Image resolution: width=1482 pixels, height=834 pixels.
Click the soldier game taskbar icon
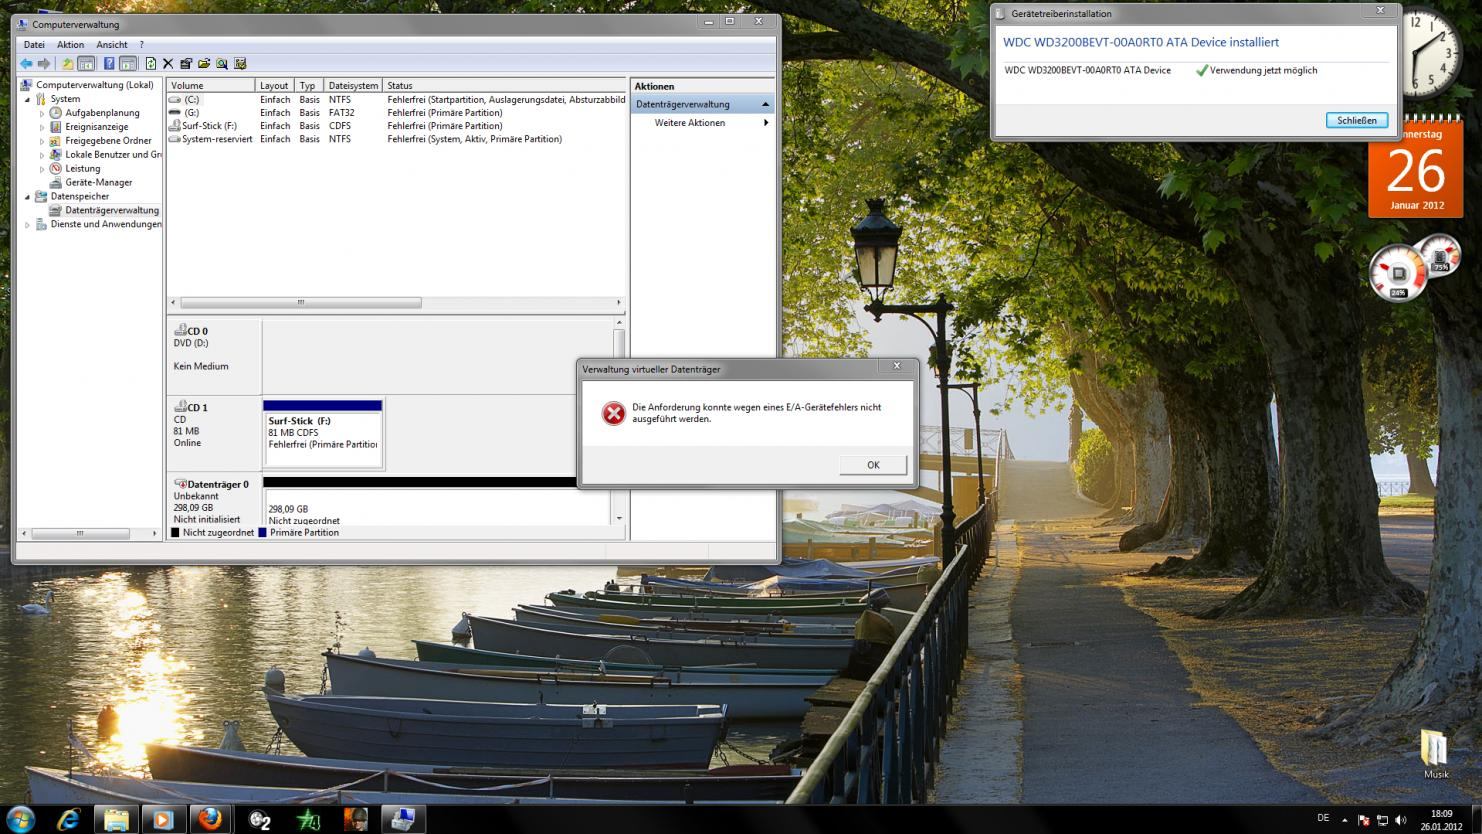(355, 819)
